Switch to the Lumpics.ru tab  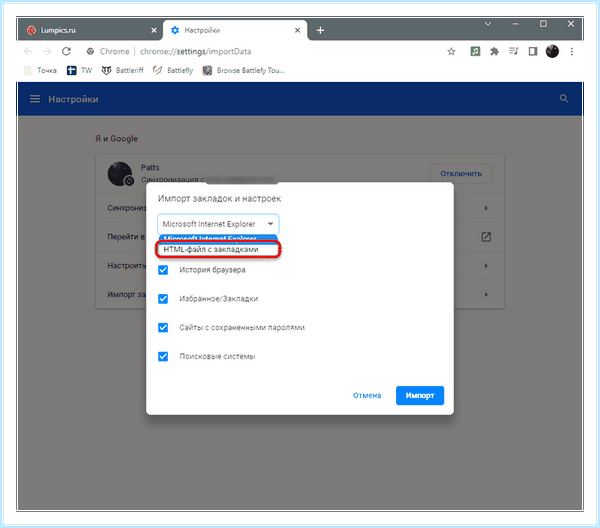click(x=90, y=30)
